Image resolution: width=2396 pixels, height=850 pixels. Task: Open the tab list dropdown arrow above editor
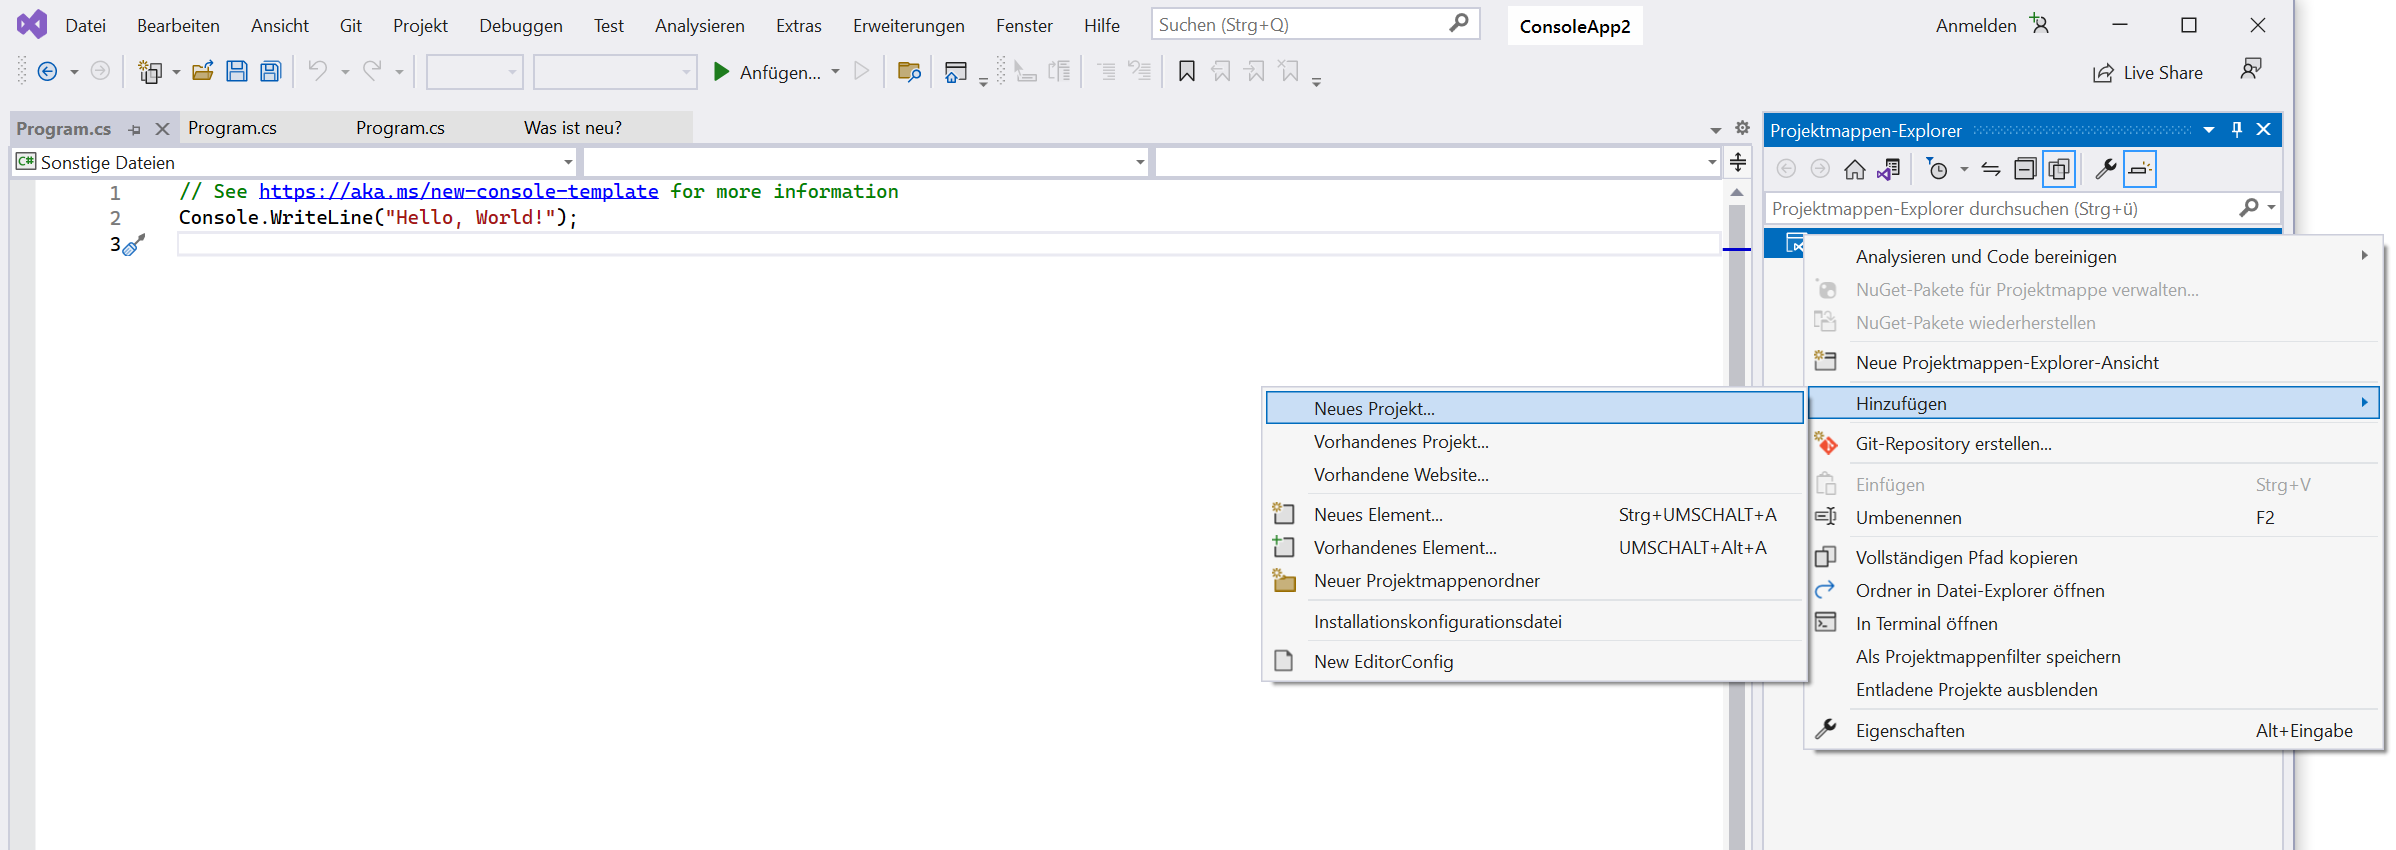[1716, 129]
